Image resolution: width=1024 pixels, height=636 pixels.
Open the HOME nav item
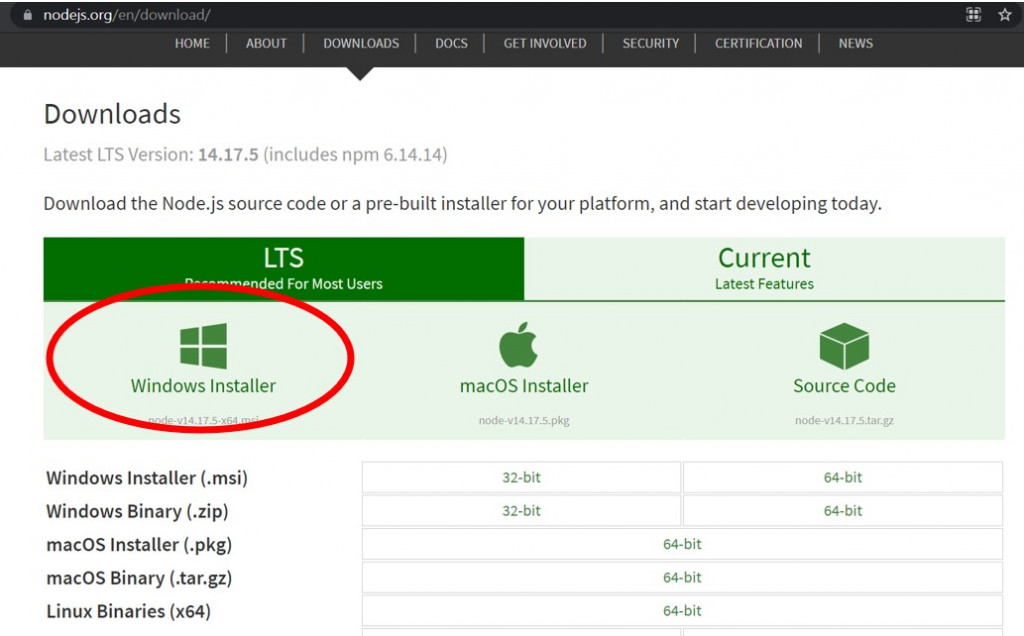pyautogui.click(x=192, y=43)
